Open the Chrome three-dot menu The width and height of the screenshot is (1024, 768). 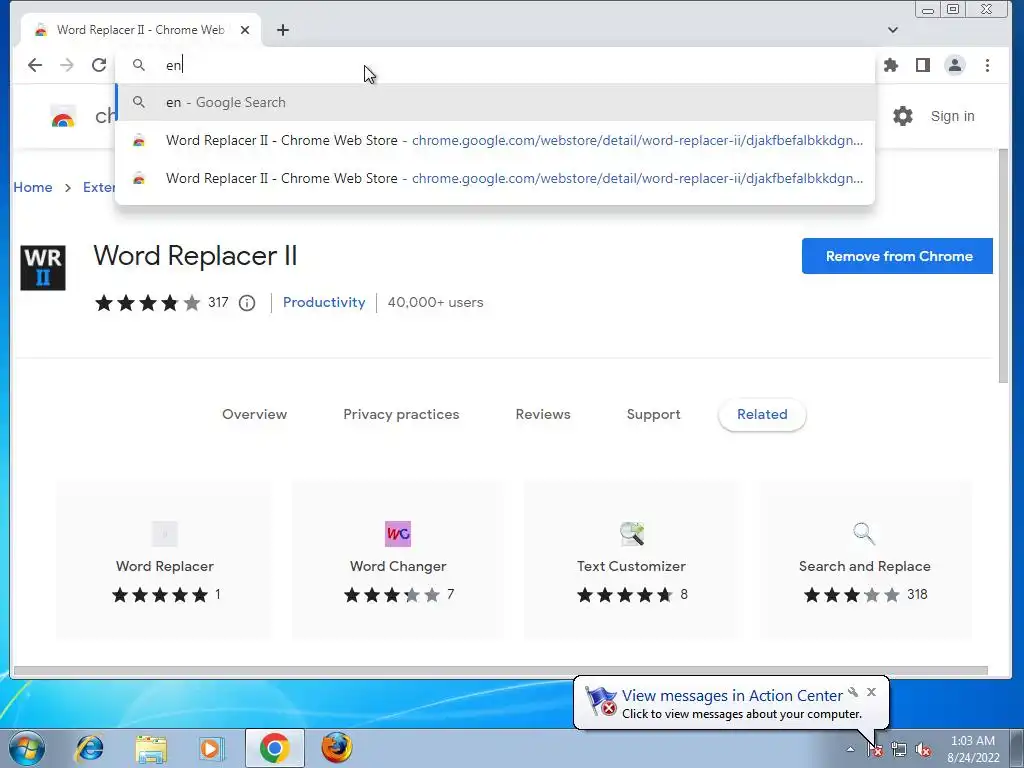[987, 65]
